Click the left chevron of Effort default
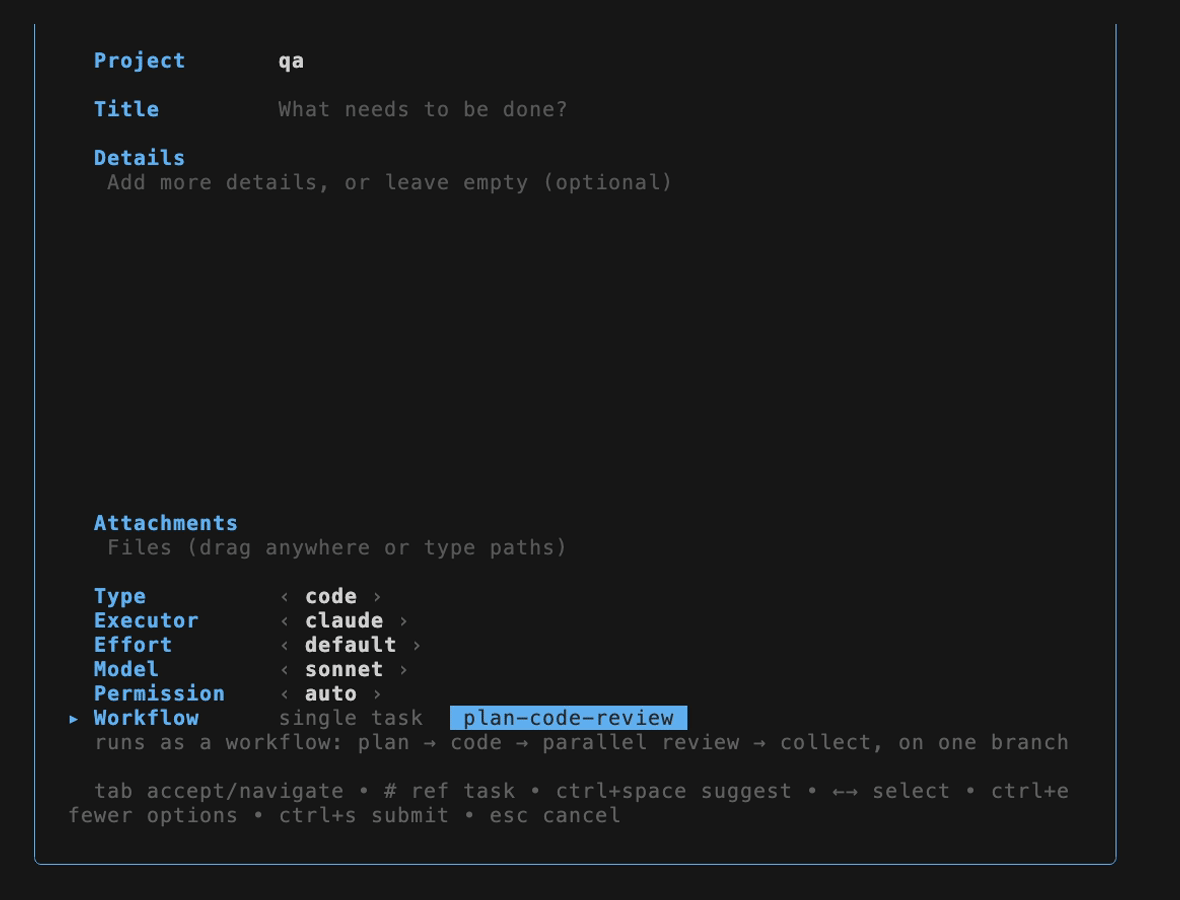 tap(284, 646)
